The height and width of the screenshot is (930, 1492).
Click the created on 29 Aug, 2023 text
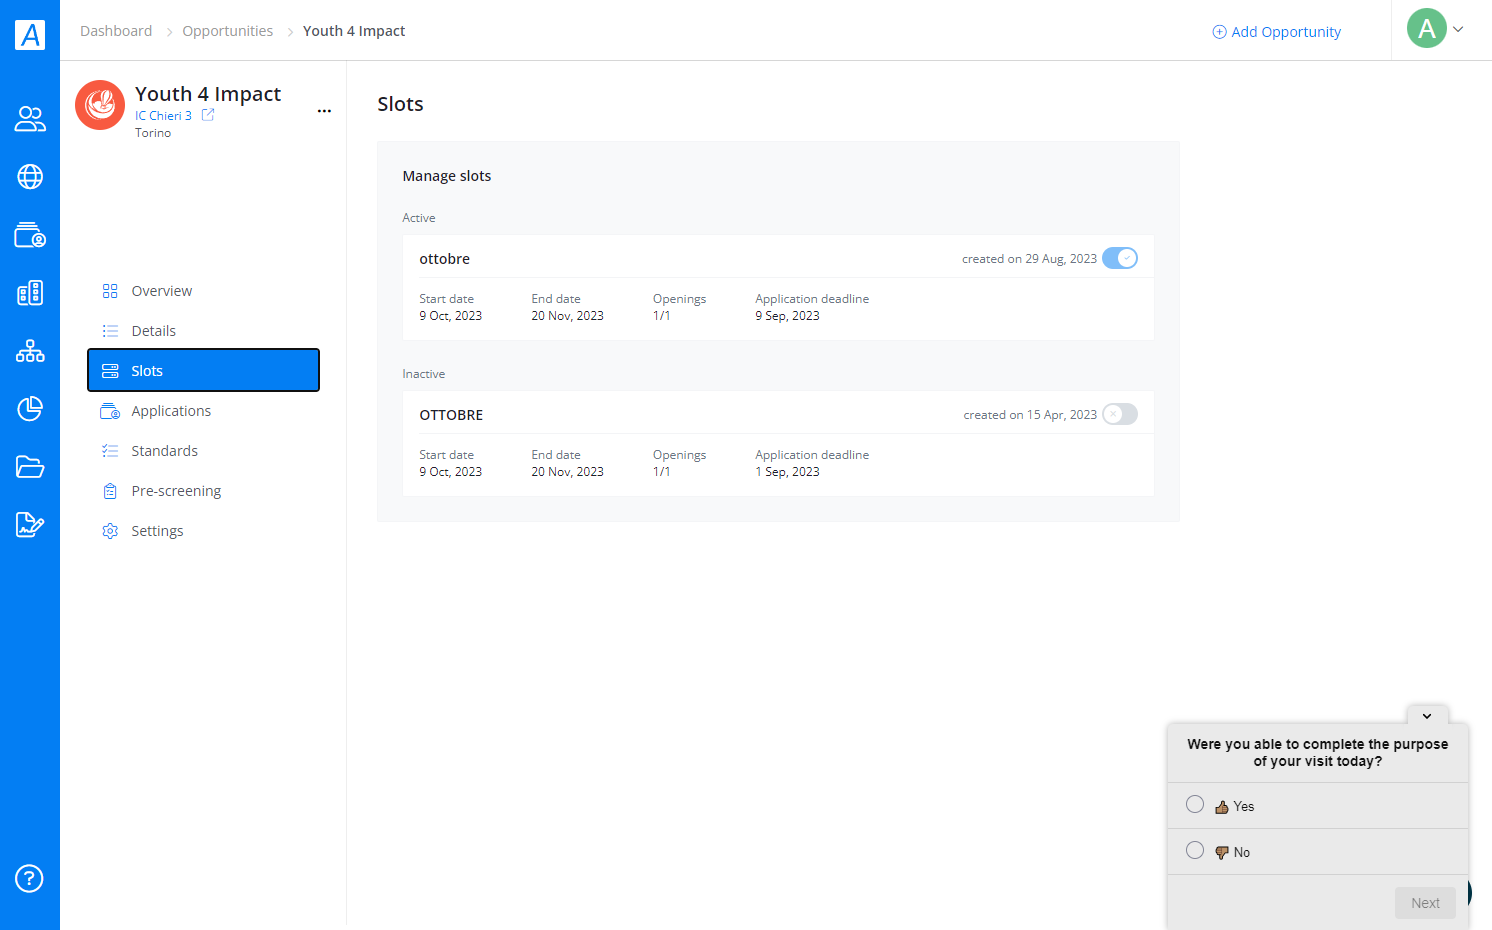1029,259
